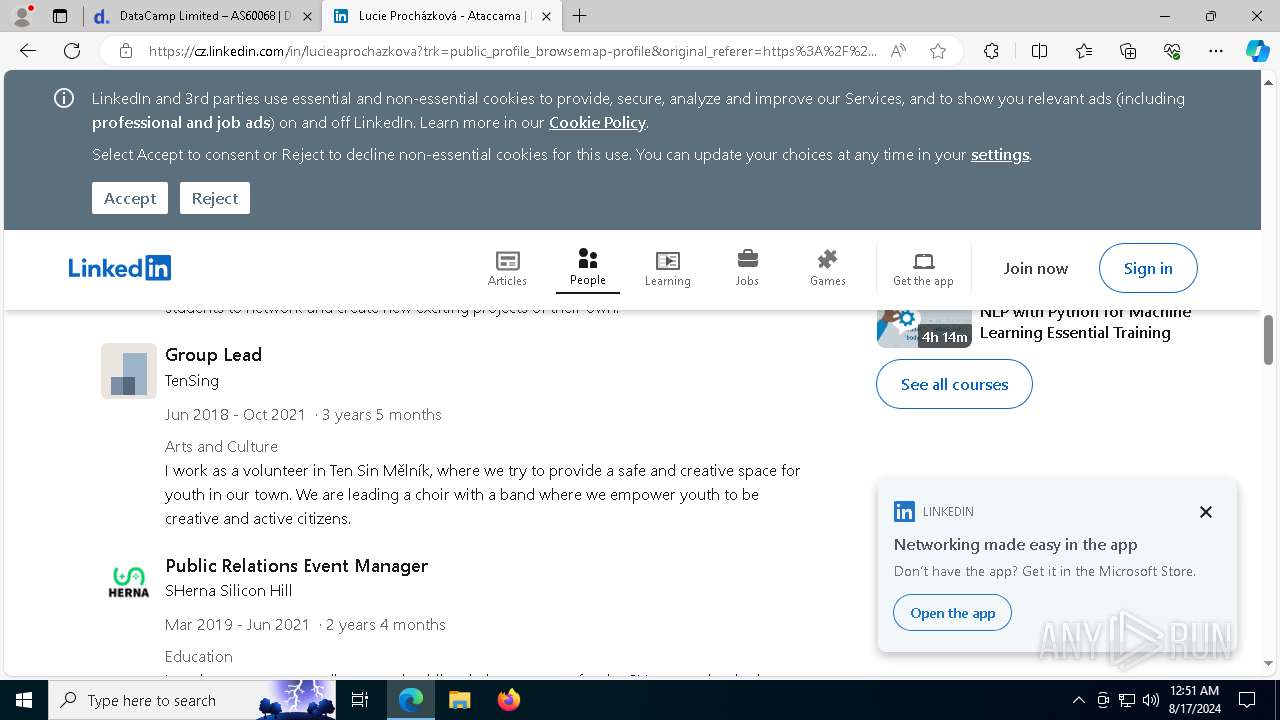Click the Group Lead title

point(213,354)
